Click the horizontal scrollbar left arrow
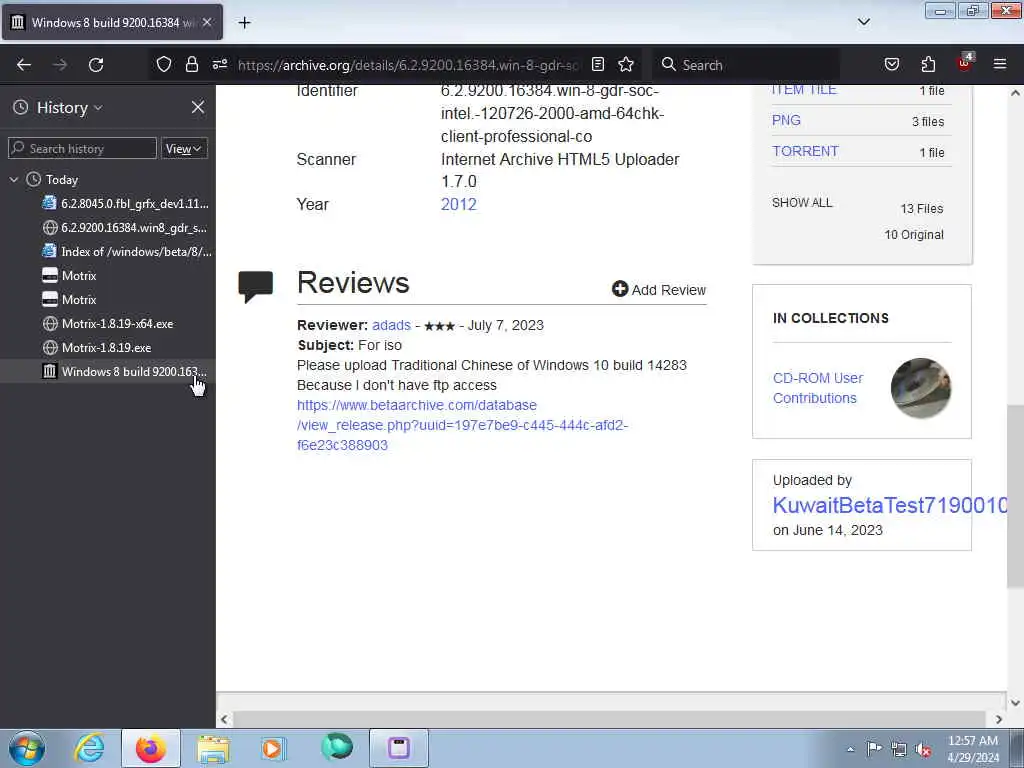Image resolution: width=1024 pixels, height=768 pixels. click(x=224, y=719)
